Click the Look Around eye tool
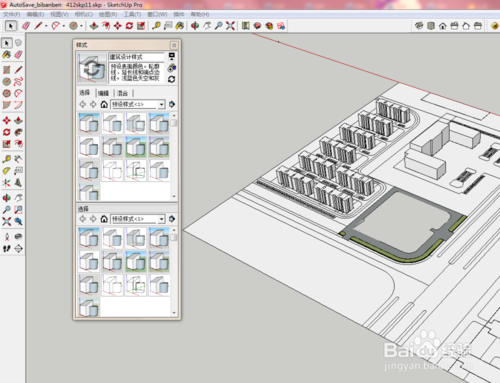Viewport: 500px width, 383px height. 18,237
